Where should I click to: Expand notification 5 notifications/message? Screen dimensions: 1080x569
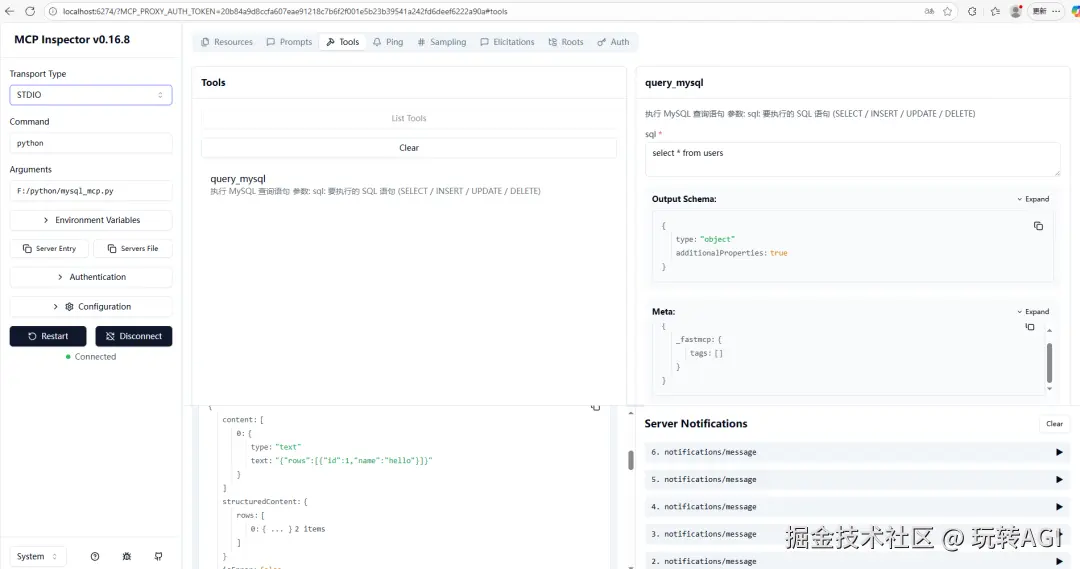click(858, 479)
